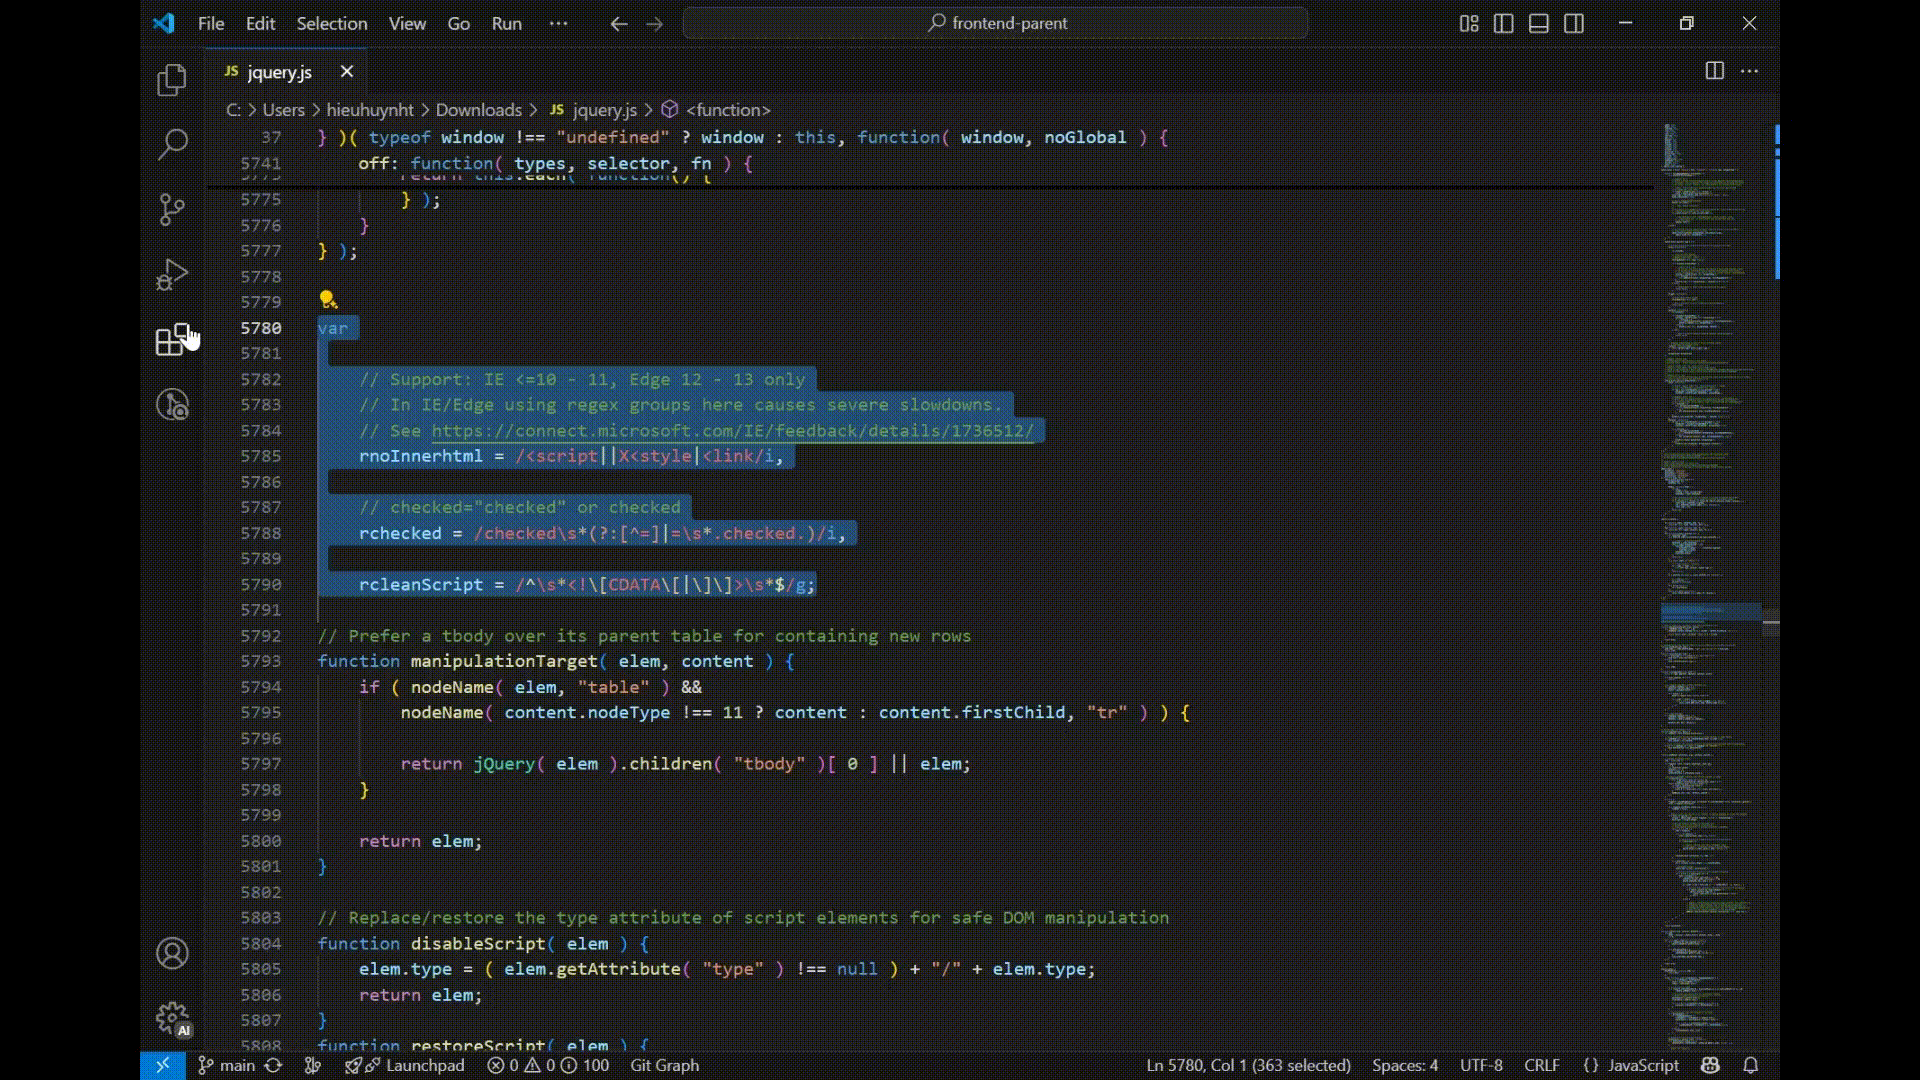
Task: Open the Explorer view in activity bar
Action: point(172,80)
